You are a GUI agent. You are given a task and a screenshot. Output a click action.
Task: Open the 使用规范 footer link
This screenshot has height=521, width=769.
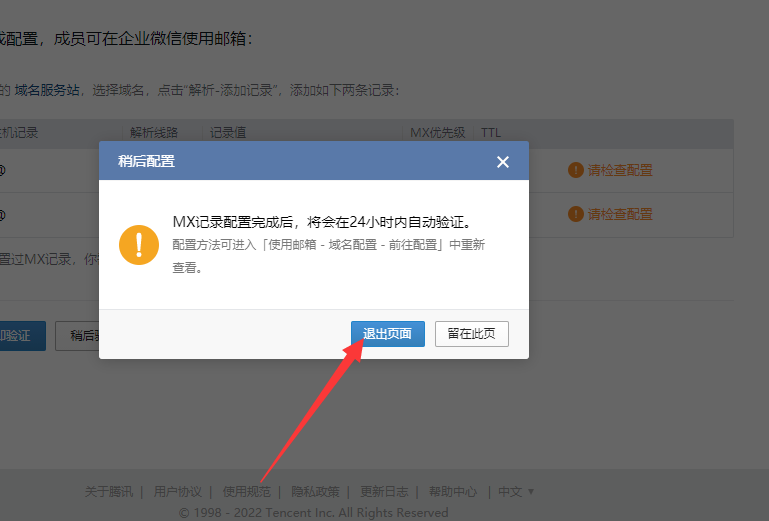pos(246,492)
